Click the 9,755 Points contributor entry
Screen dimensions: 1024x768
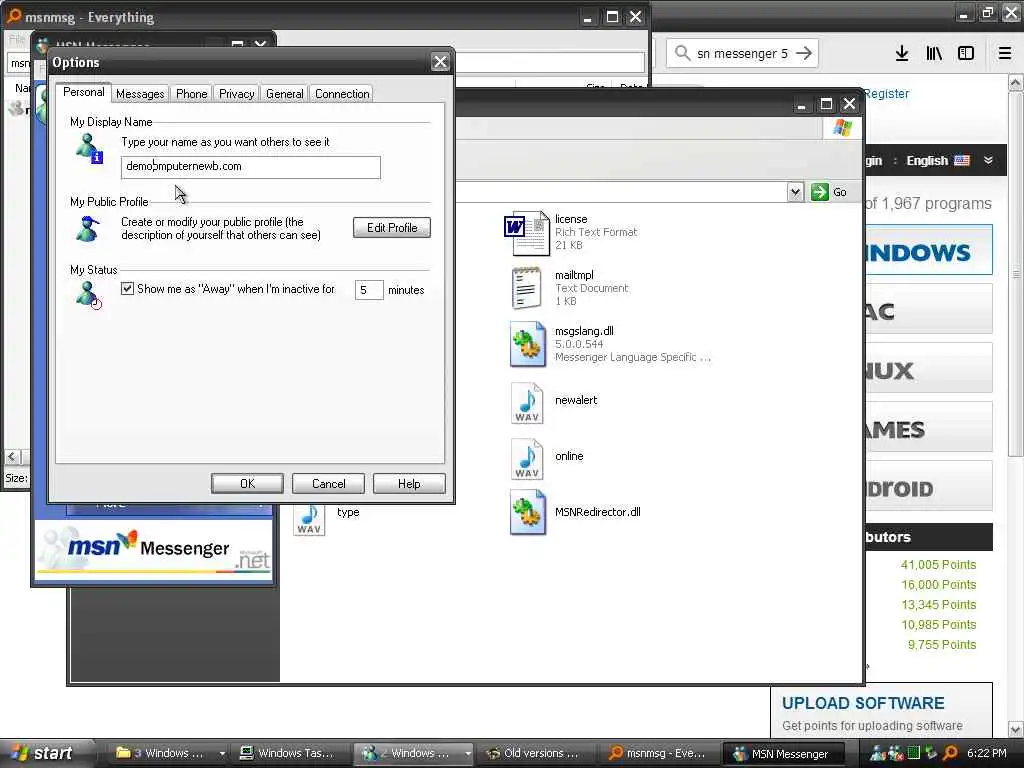[942, 645]
